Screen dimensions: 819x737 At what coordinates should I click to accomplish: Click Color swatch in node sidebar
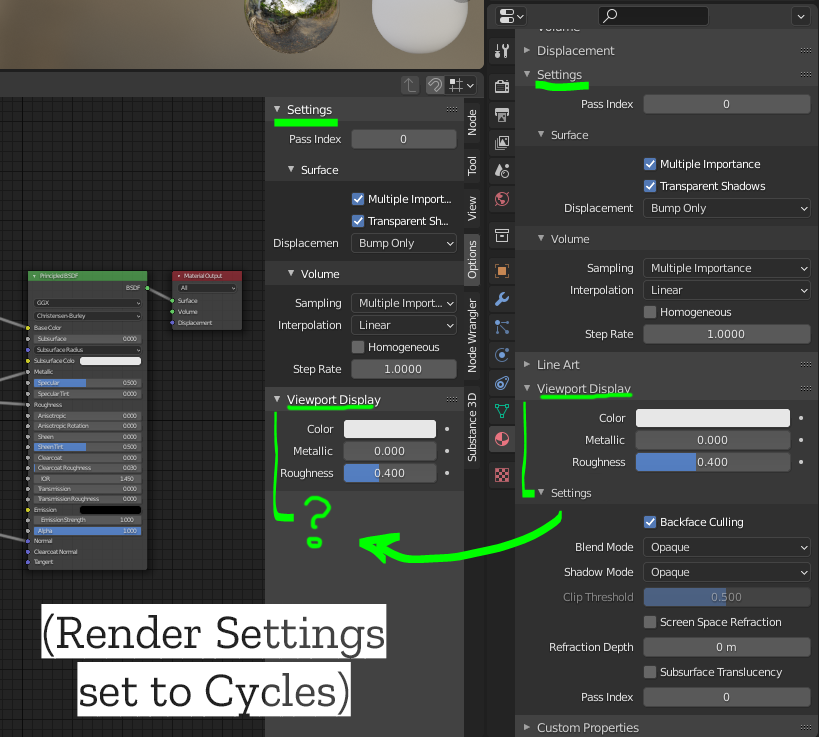390,429
